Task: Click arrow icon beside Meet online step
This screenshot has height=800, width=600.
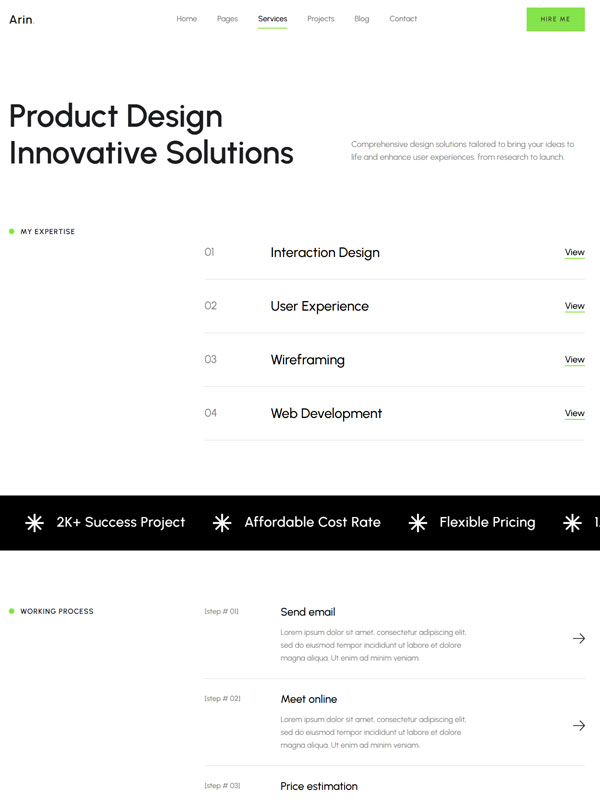Action: [x=578, y=725]
